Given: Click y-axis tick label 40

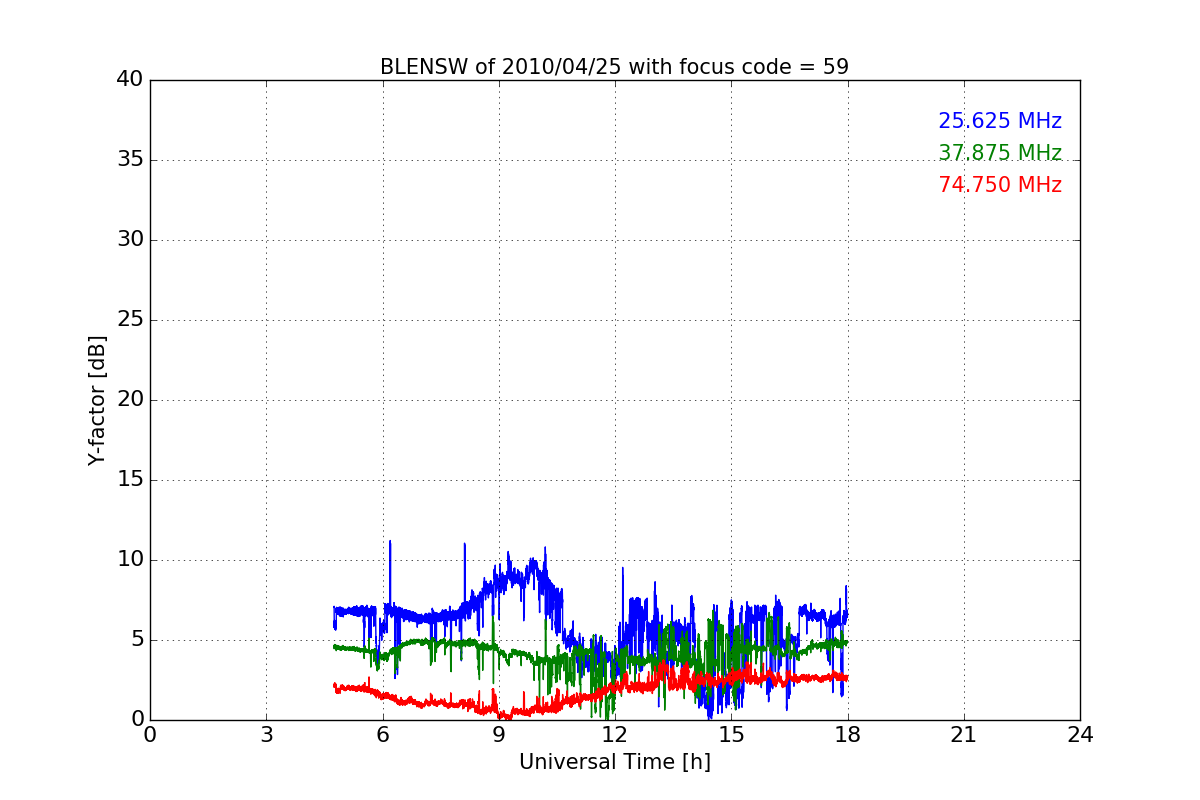Looking at the screenshot, I should [x=130, y=80].
